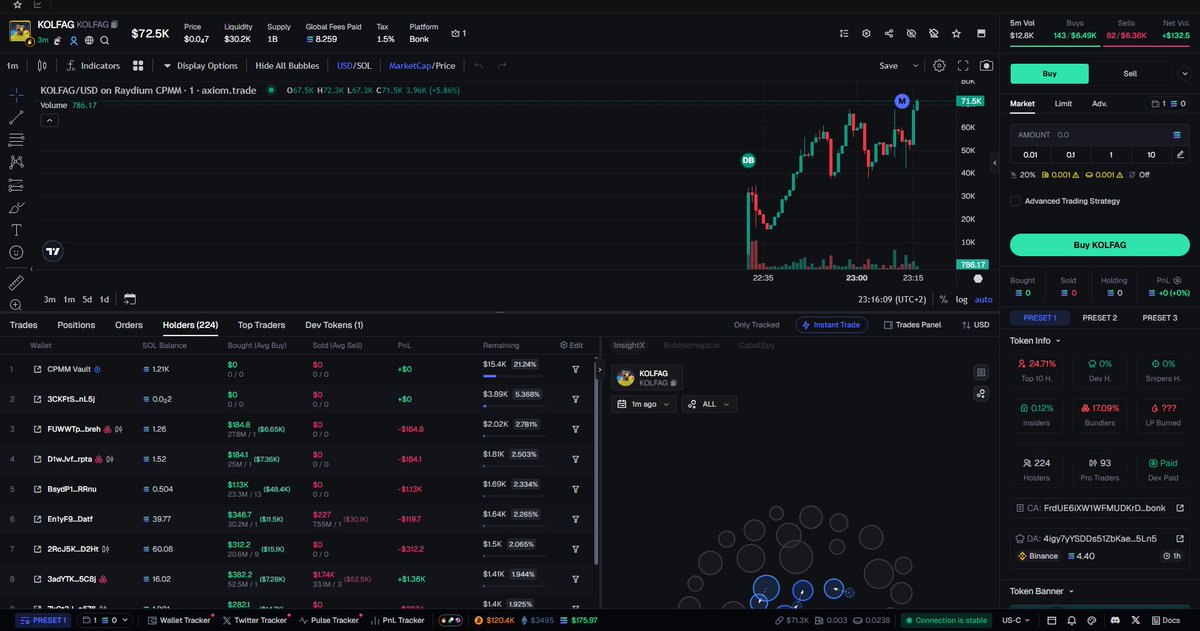Screen dimensions: 1200x631
Task: Select the Limit order tab
Action: [x=1063, y=103]
